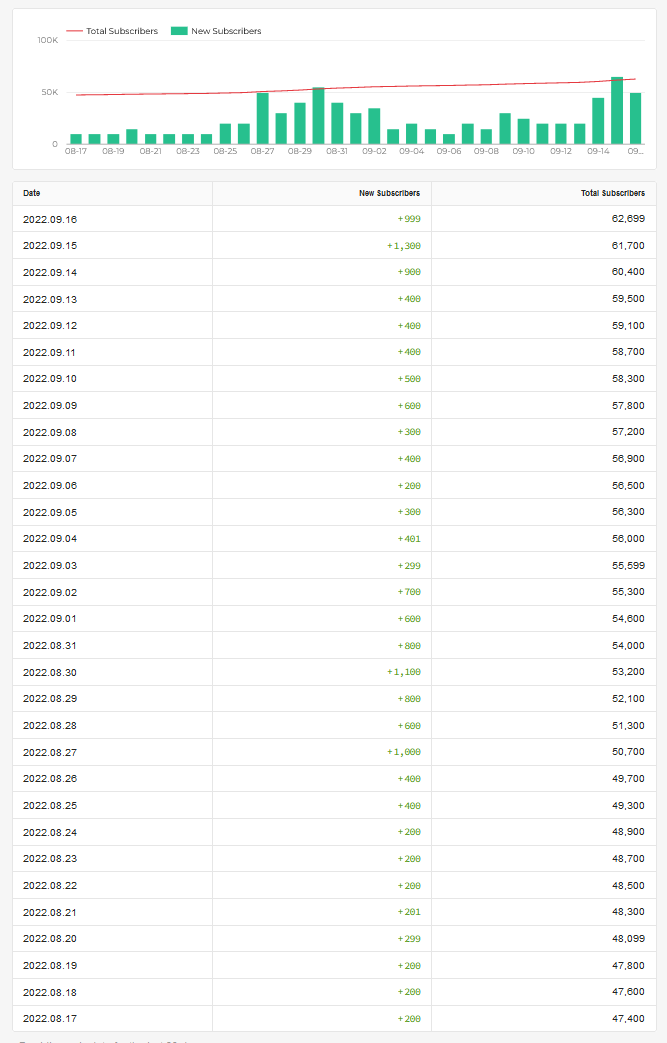Click the +1,000 value for 2022.08.27
Screen dimensions: 667x1043
404,752
